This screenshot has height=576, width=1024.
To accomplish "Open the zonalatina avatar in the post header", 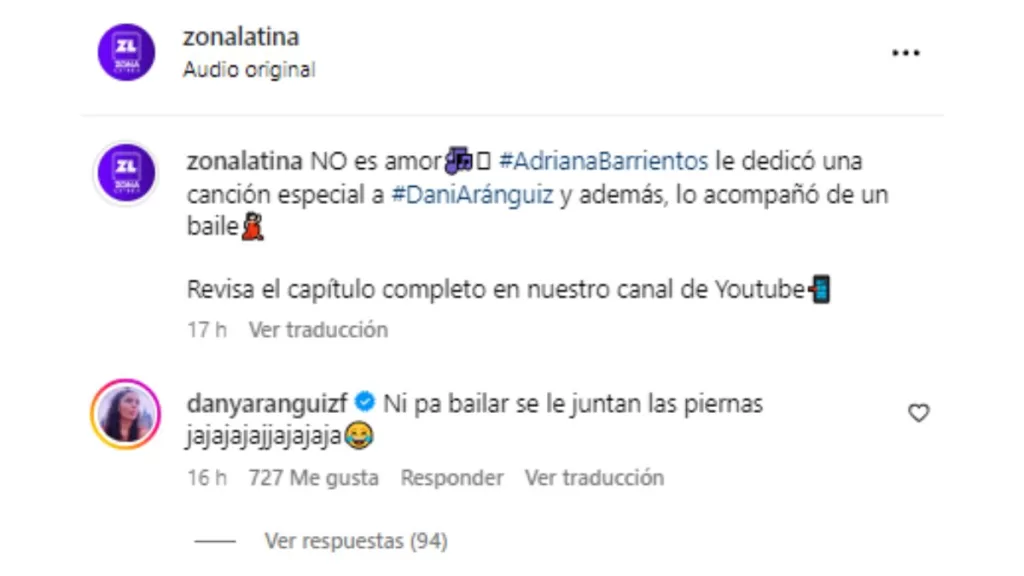I will [x=126, y=52].
